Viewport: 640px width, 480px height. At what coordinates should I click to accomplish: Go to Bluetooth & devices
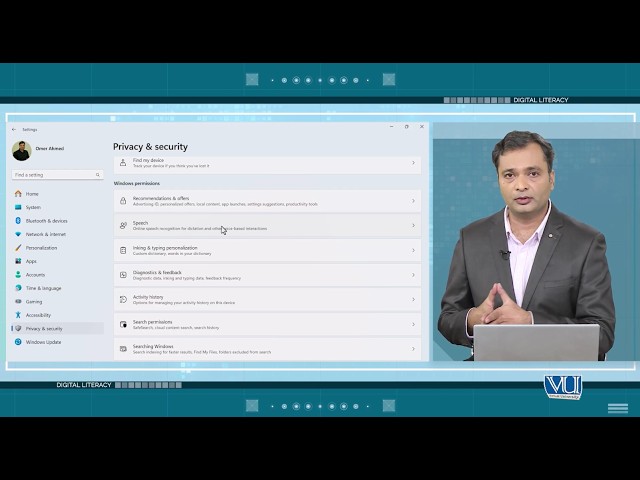(x=47, y=221)
